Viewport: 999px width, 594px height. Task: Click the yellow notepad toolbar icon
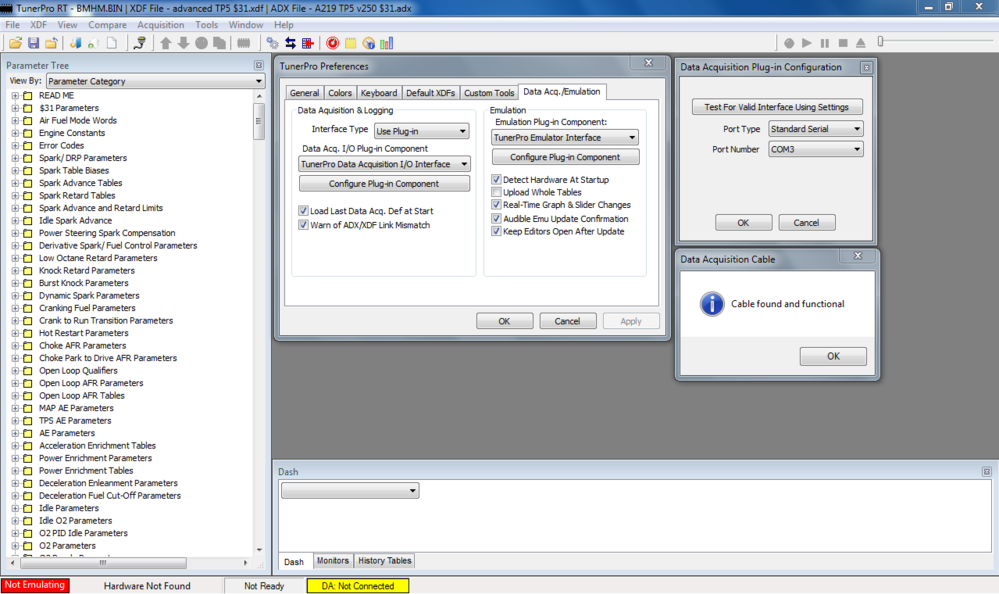pyautogui.click(x=350, y=43)
